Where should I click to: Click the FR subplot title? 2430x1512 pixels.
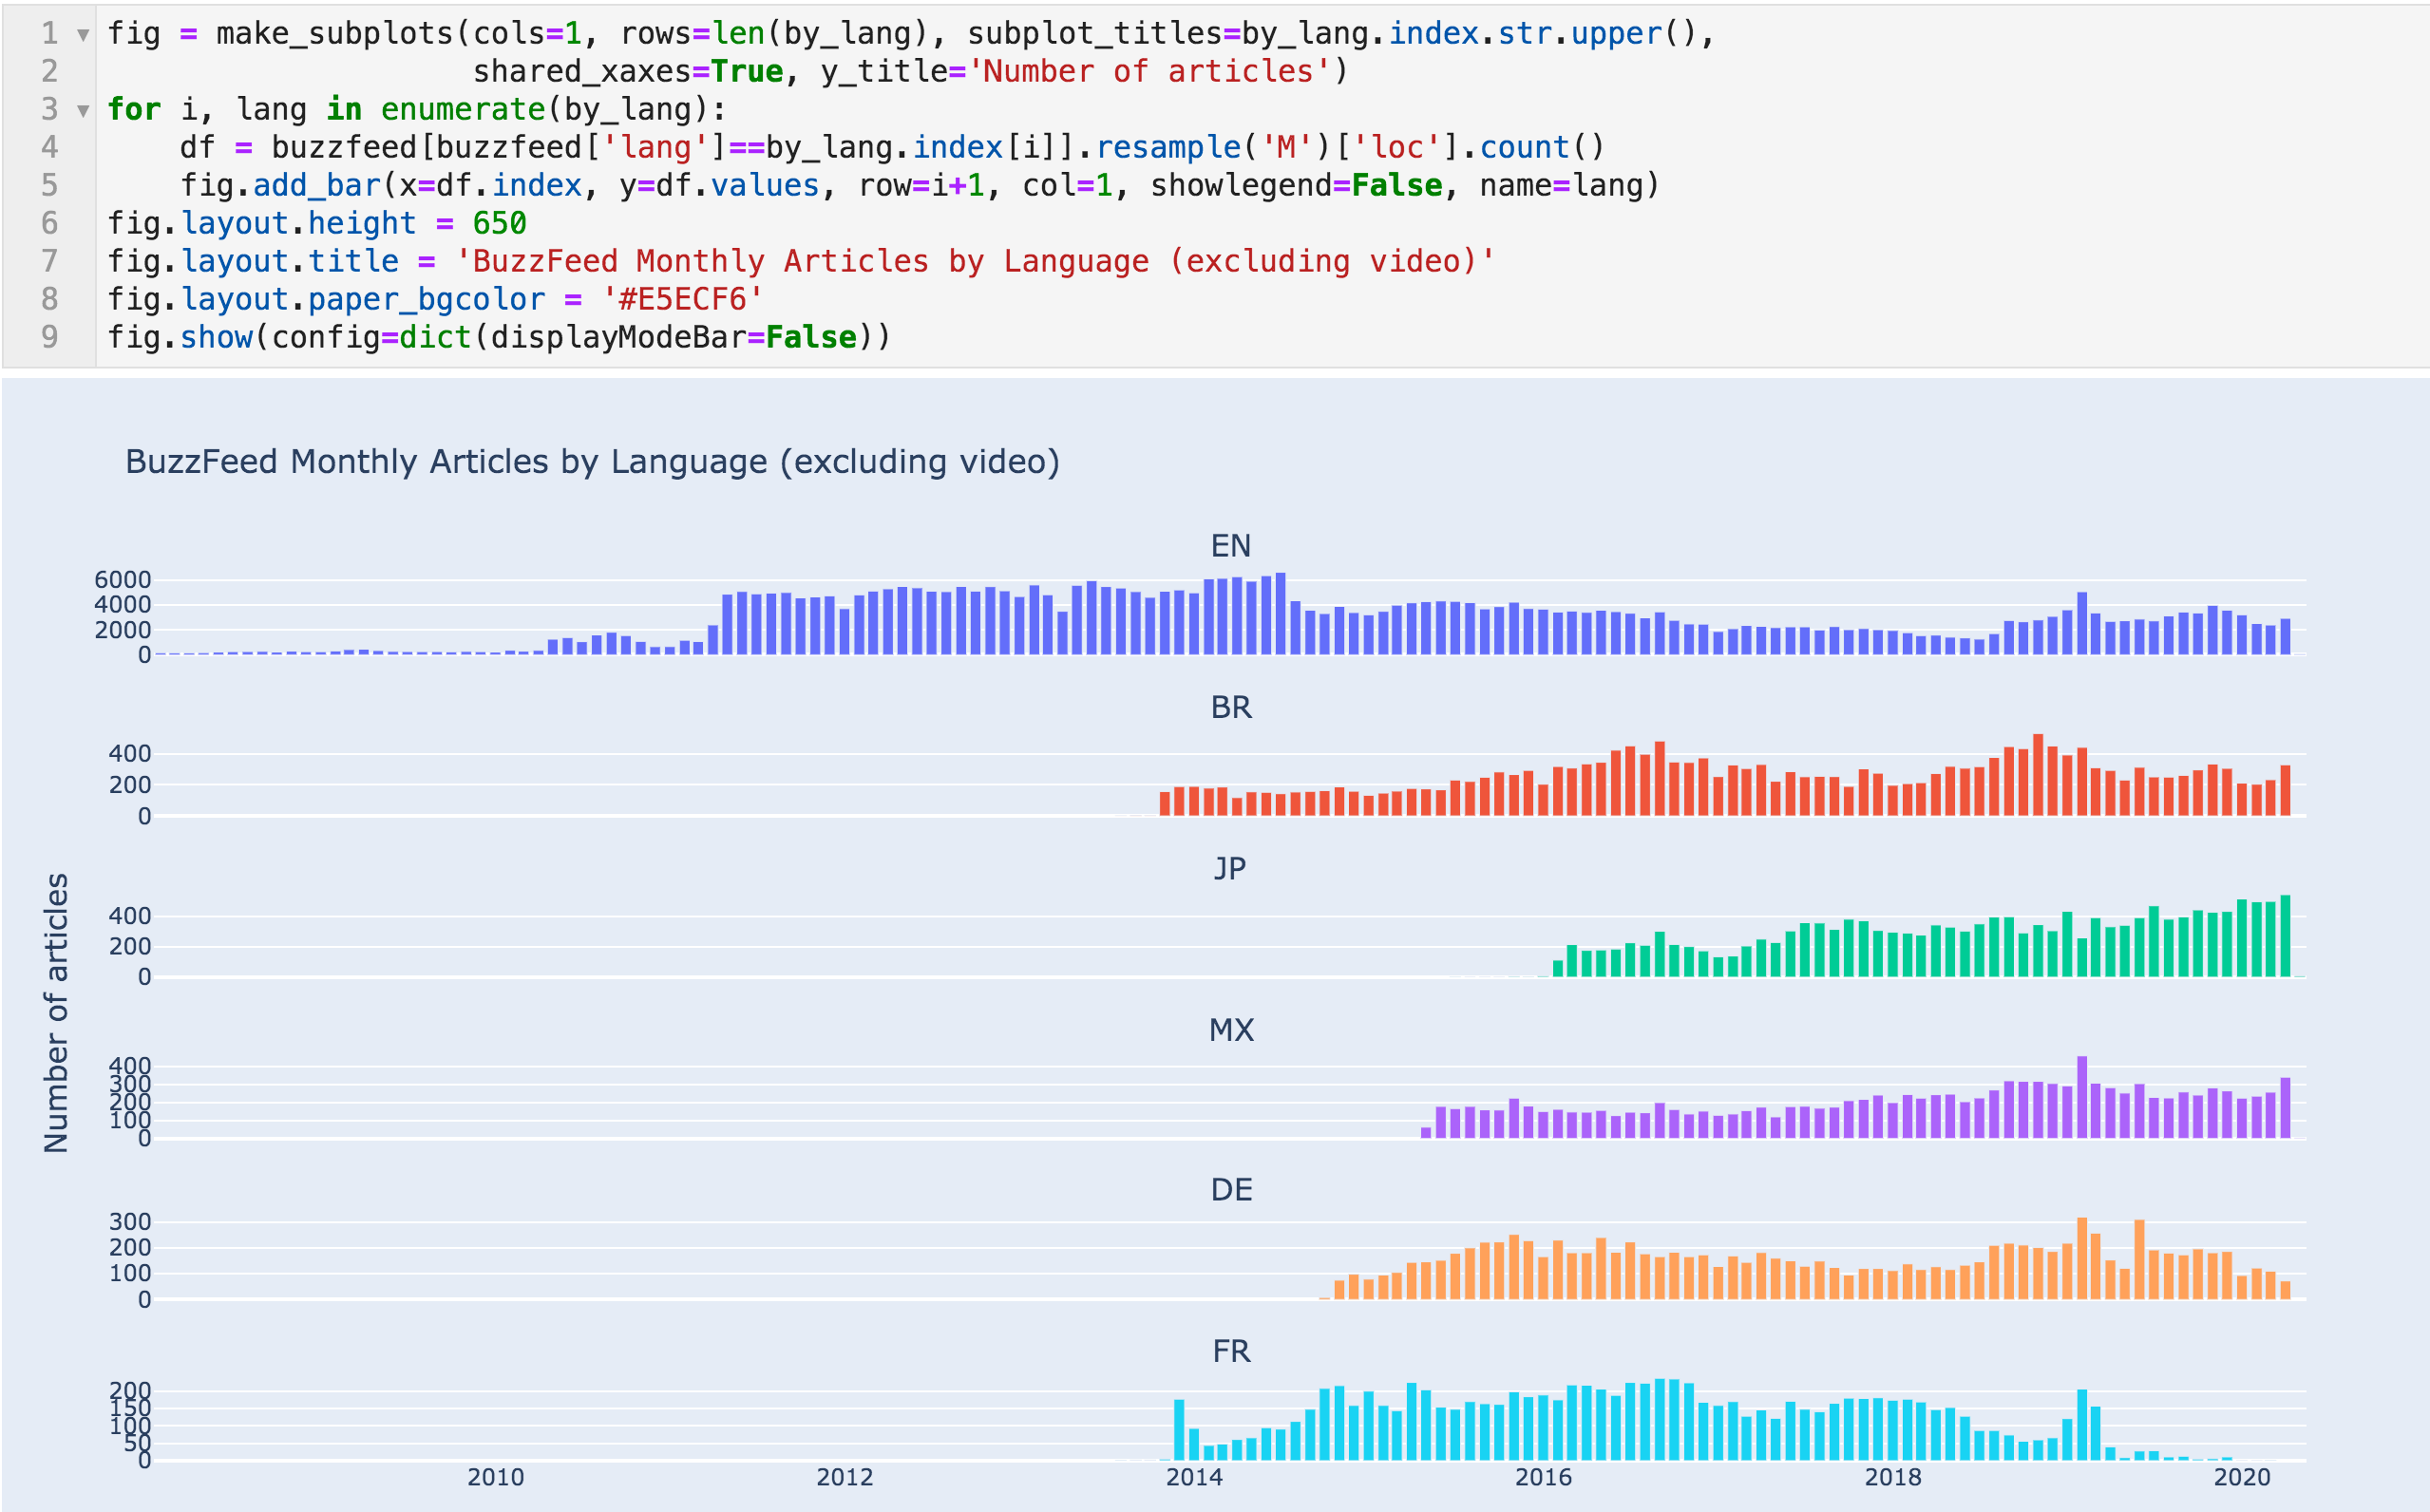point(1230,1352)
